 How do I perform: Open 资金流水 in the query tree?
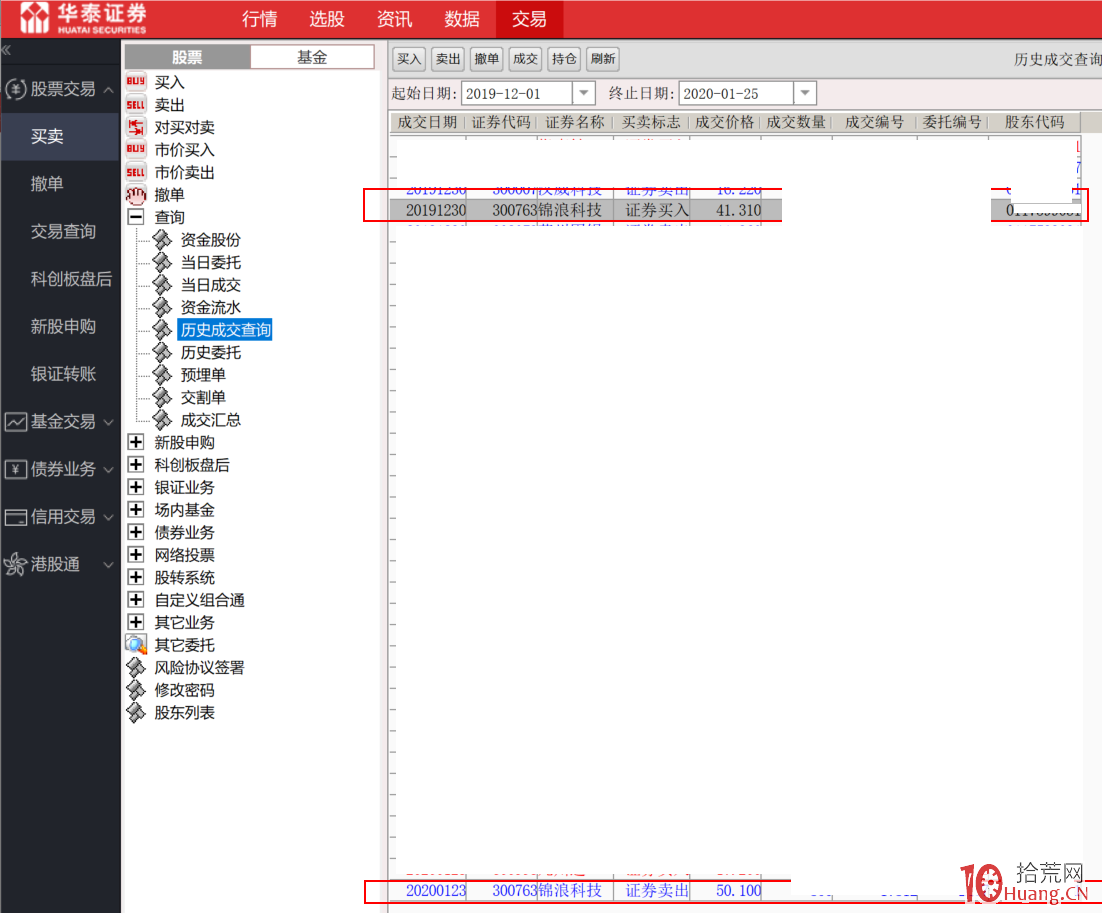[210, 307]
